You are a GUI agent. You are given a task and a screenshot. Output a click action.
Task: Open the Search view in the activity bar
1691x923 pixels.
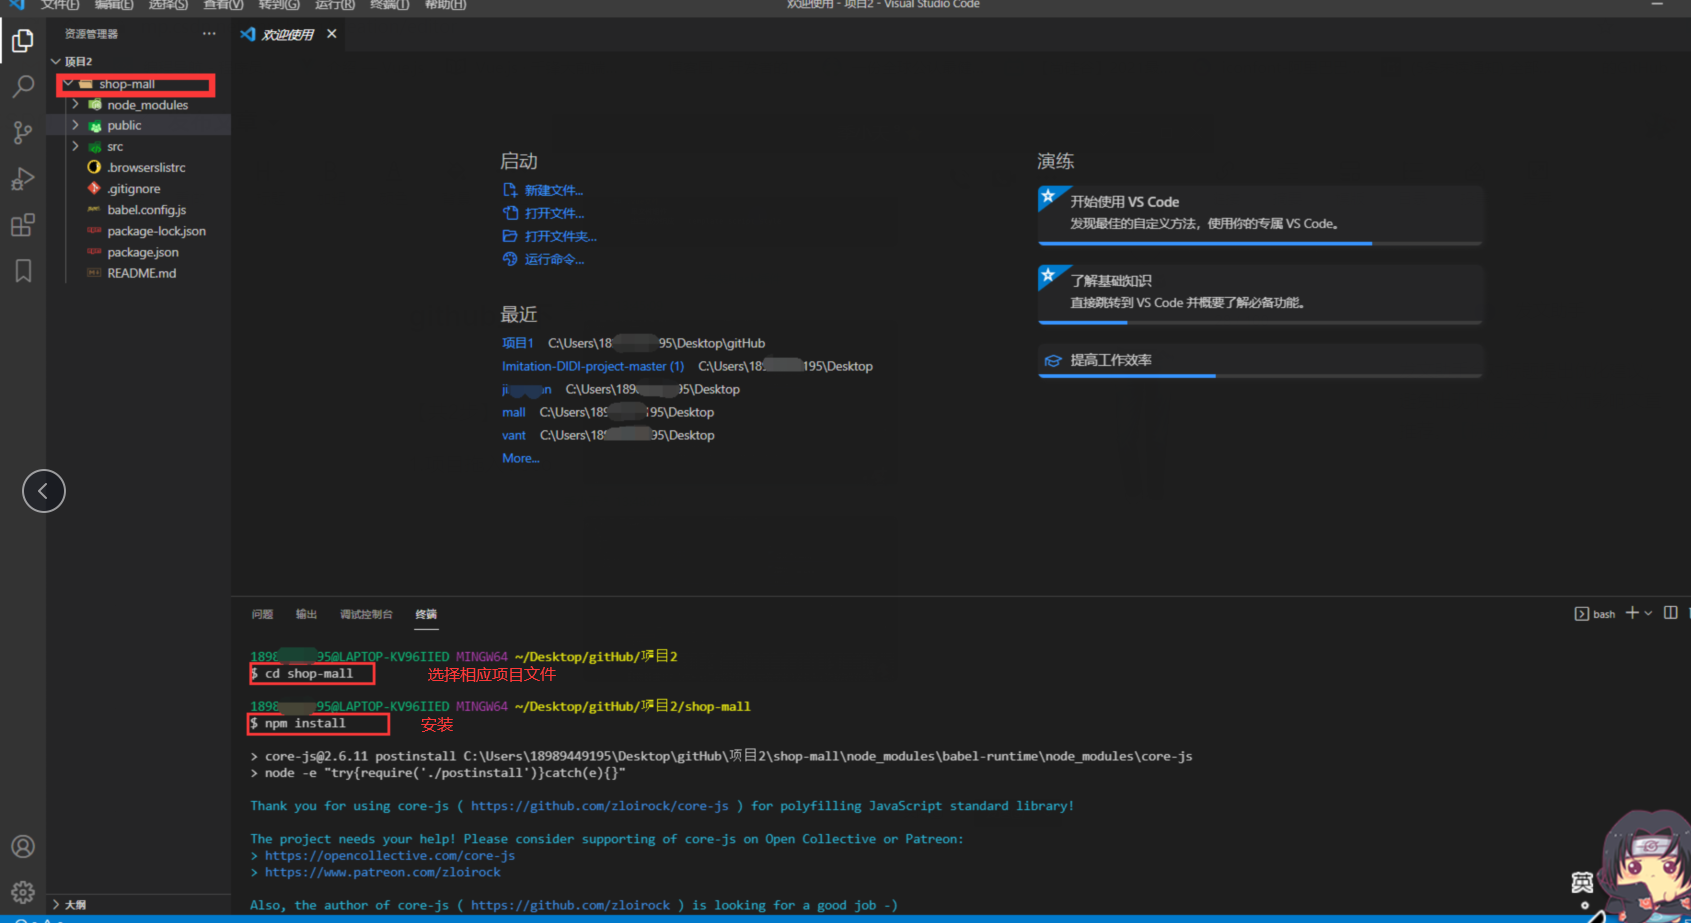click(22, 87)
